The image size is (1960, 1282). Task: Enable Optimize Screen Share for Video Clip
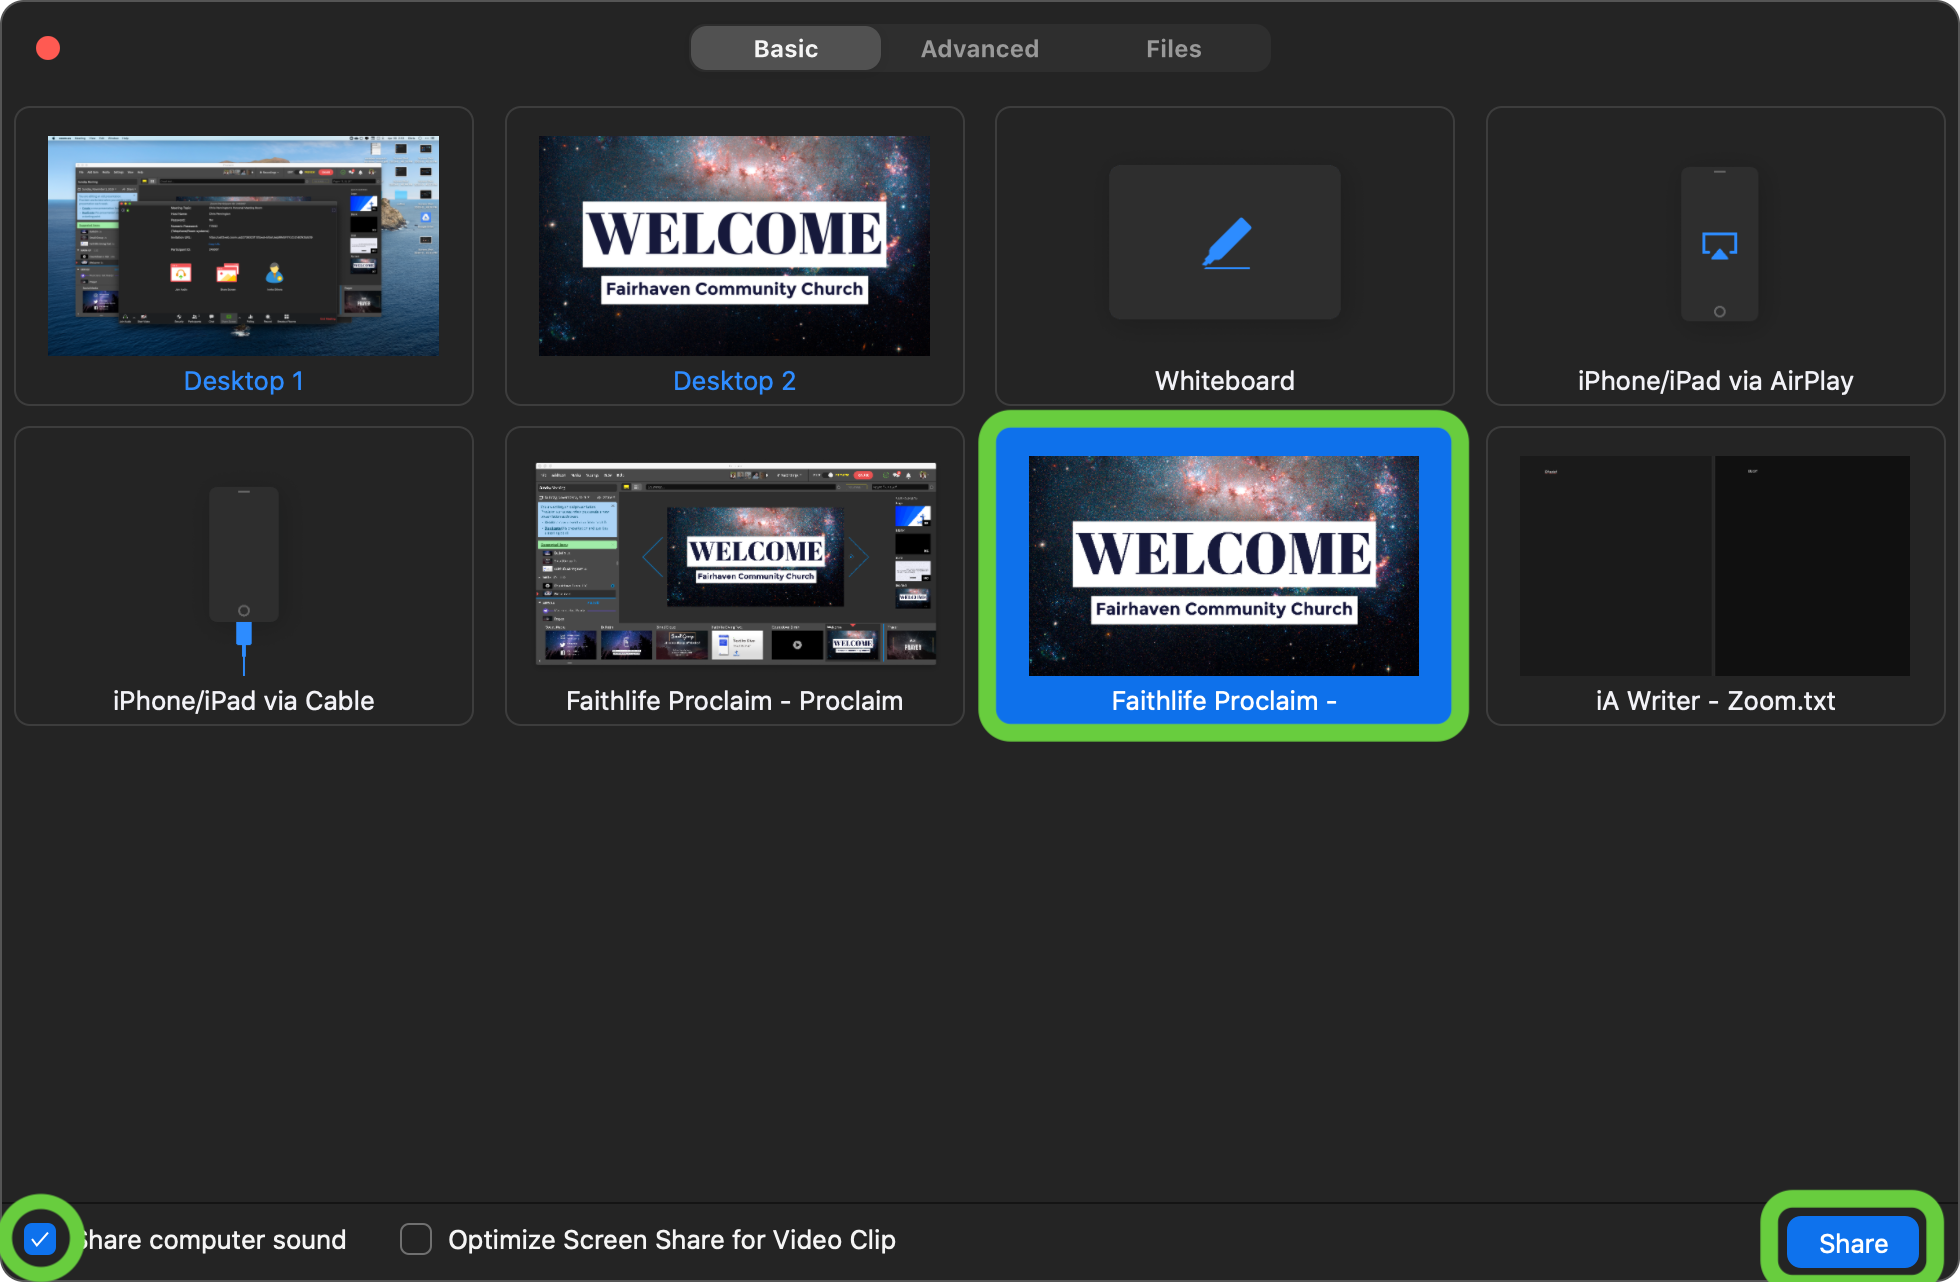tap(416, 1240)
